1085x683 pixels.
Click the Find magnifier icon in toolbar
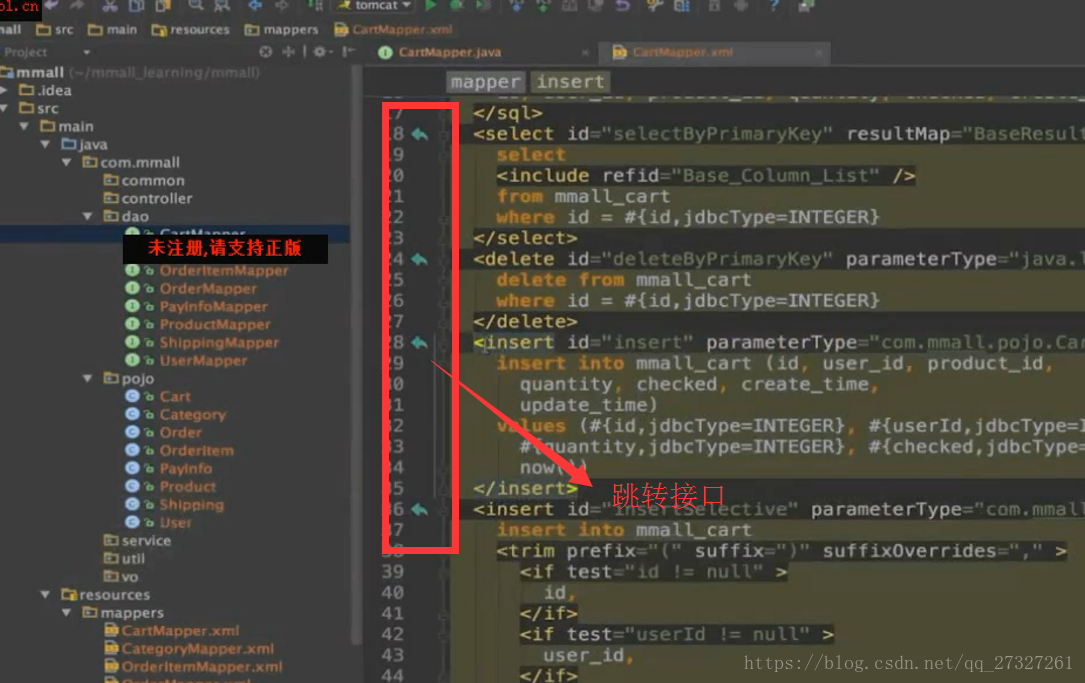(x=196, y=6)
